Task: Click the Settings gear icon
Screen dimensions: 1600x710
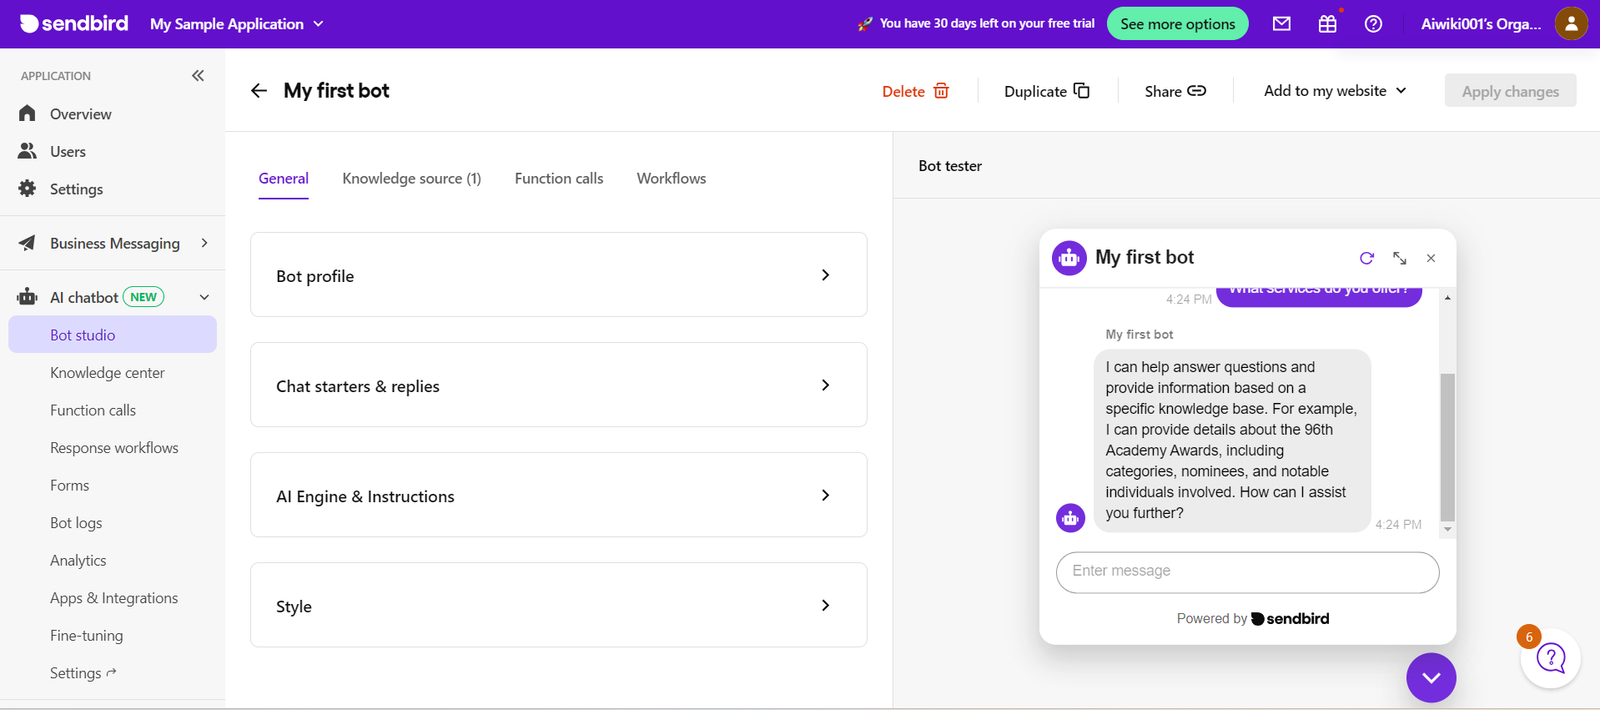Action: point(27,189)
